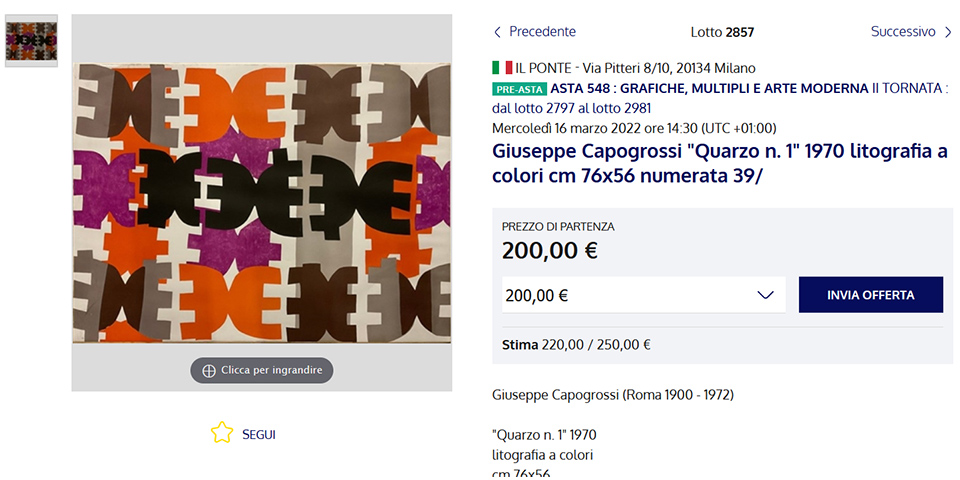
Task: Go to the Precedente lot link
Action: tap(542, 32)
